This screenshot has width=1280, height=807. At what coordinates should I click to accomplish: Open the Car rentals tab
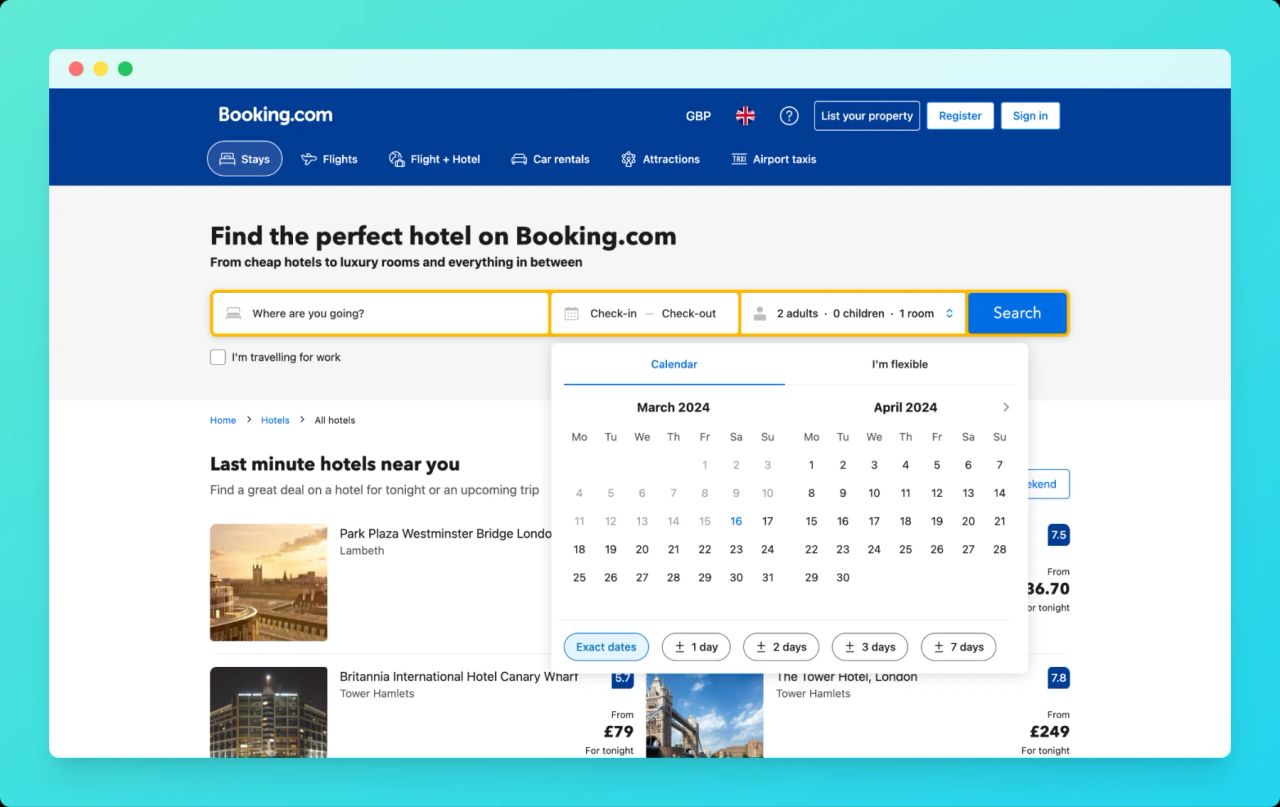click(550, 159)
